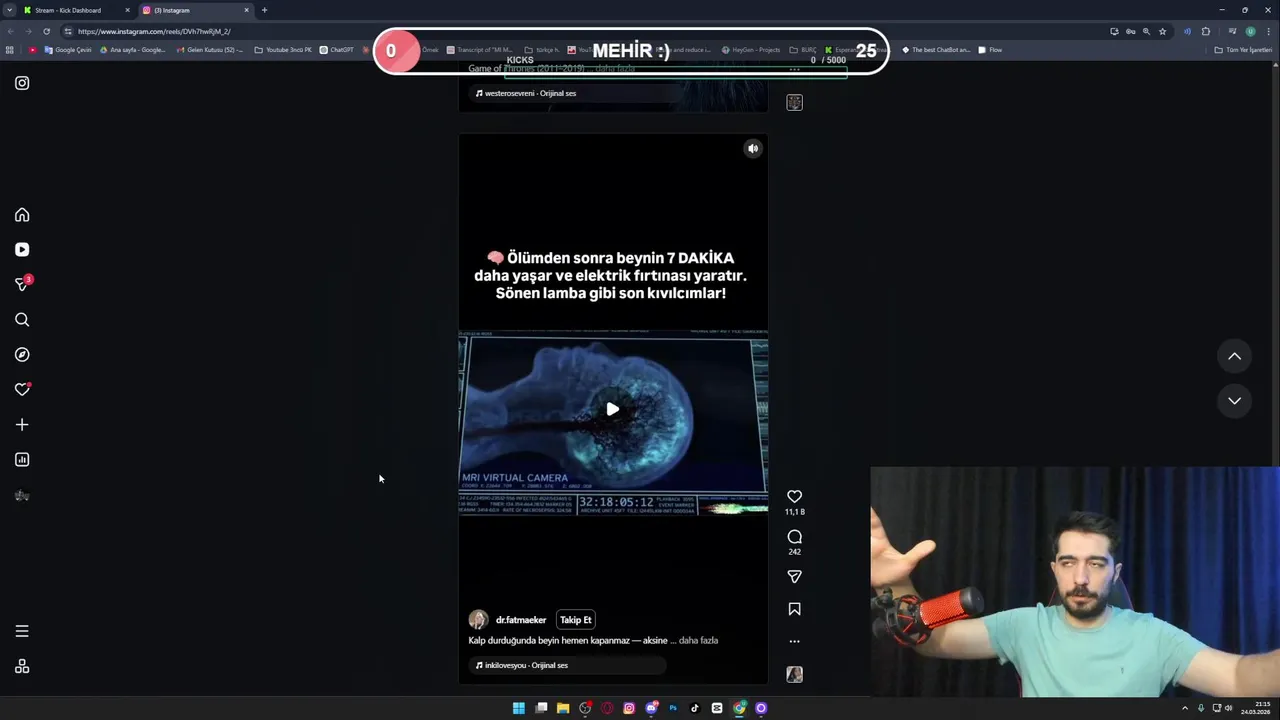Viewport: 1280px width, 720px height.
Task: Open the Explore compass icon
Action: tap(22, 355)
